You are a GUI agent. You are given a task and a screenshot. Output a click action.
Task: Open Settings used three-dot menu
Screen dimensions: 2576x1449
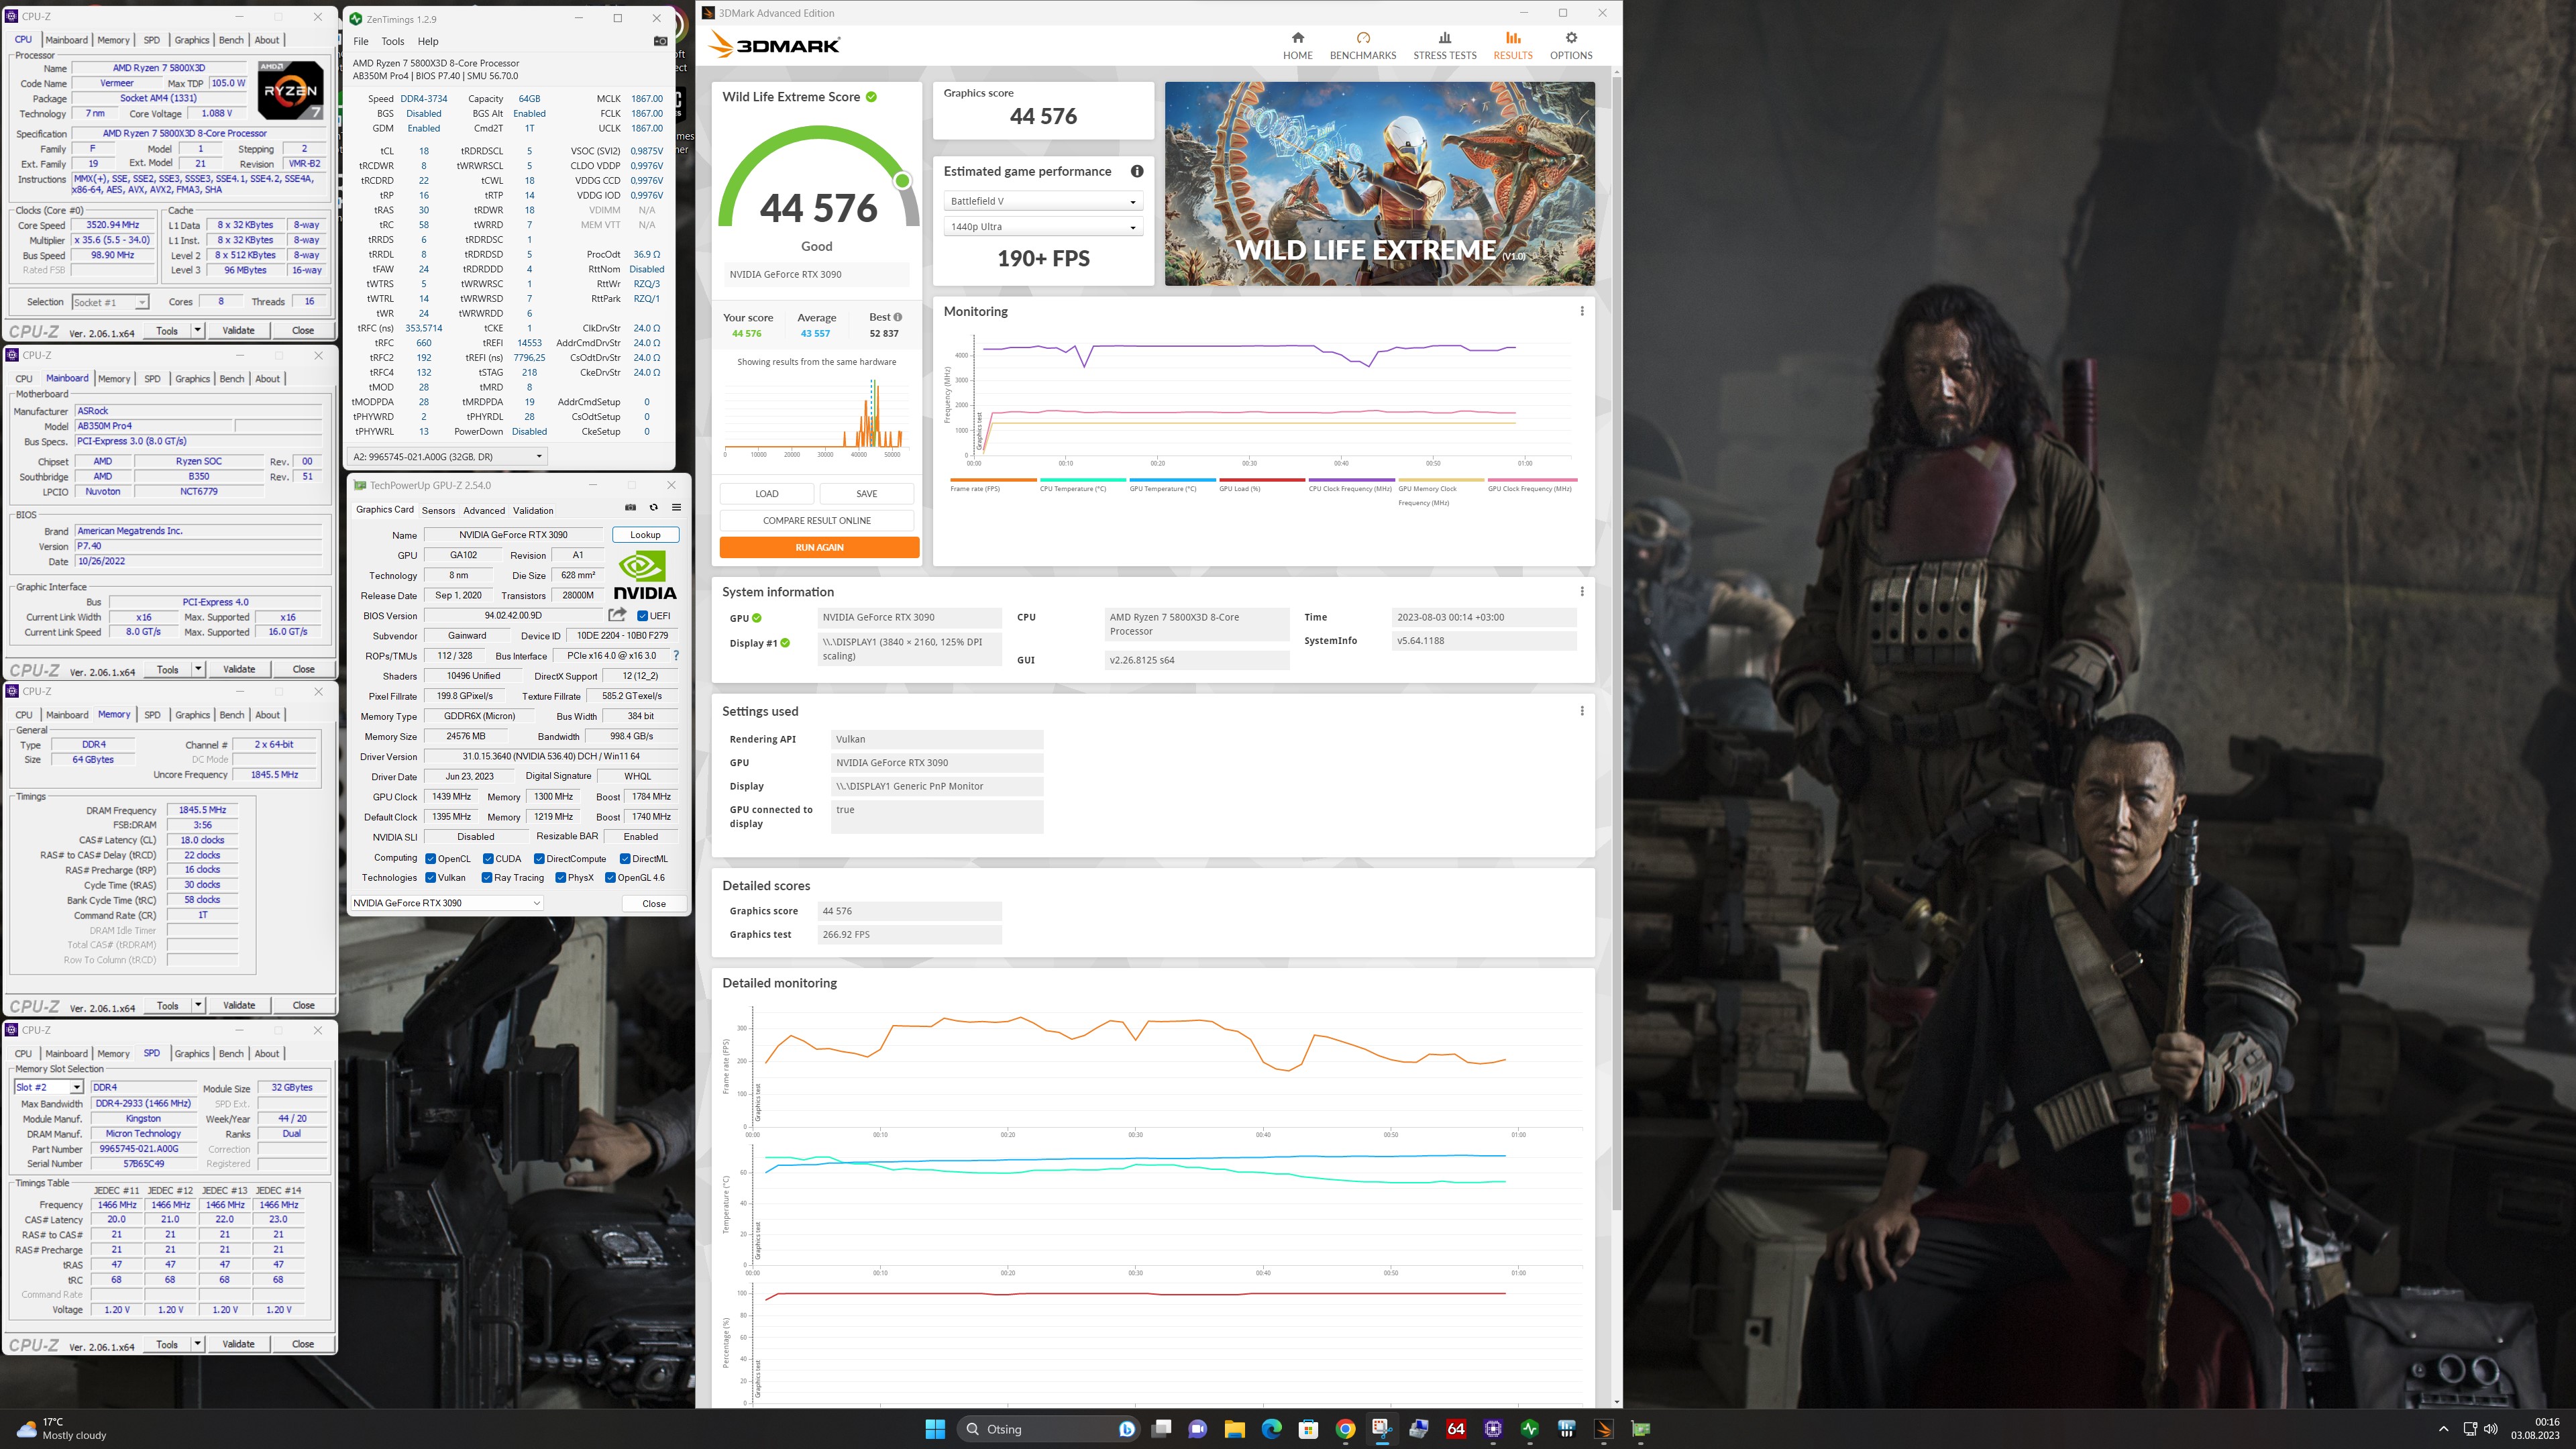tap(1581, 711)
